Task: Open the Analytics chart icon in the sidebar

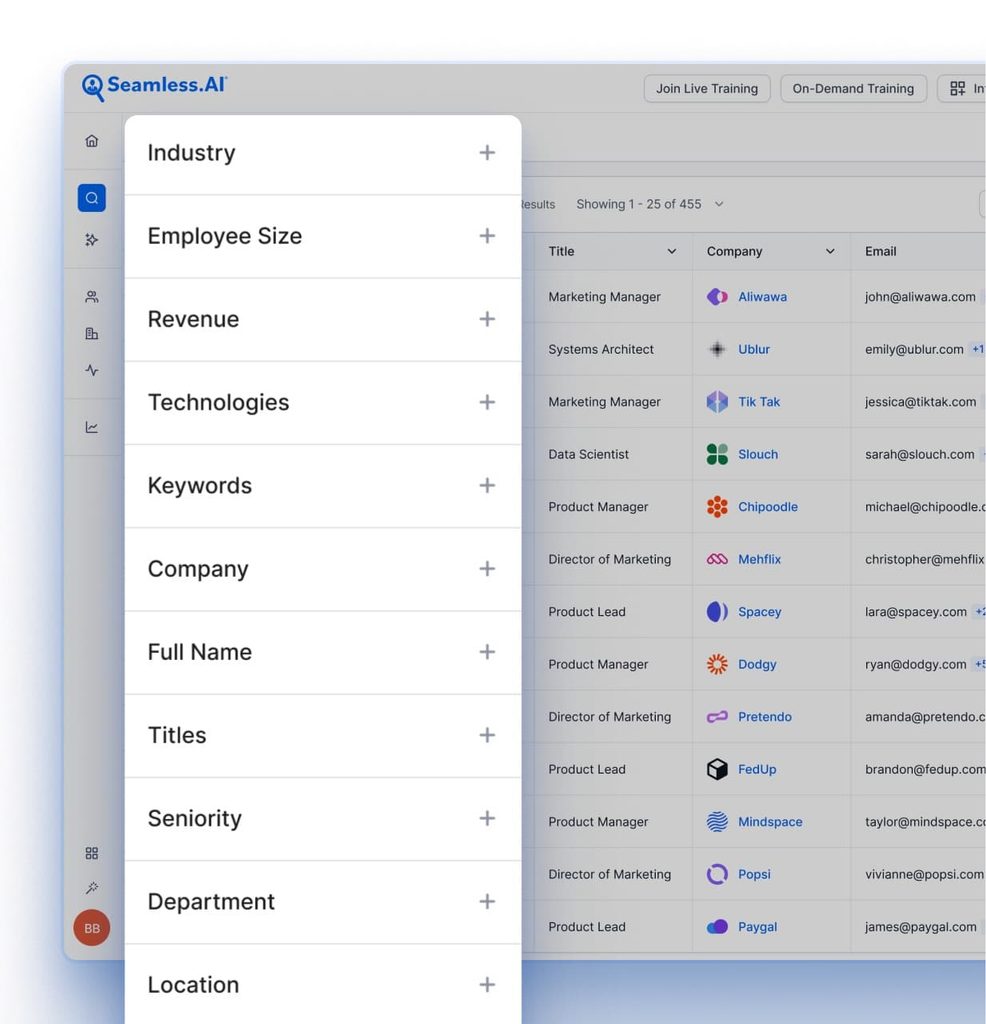Action: click(x=91, y=428)
